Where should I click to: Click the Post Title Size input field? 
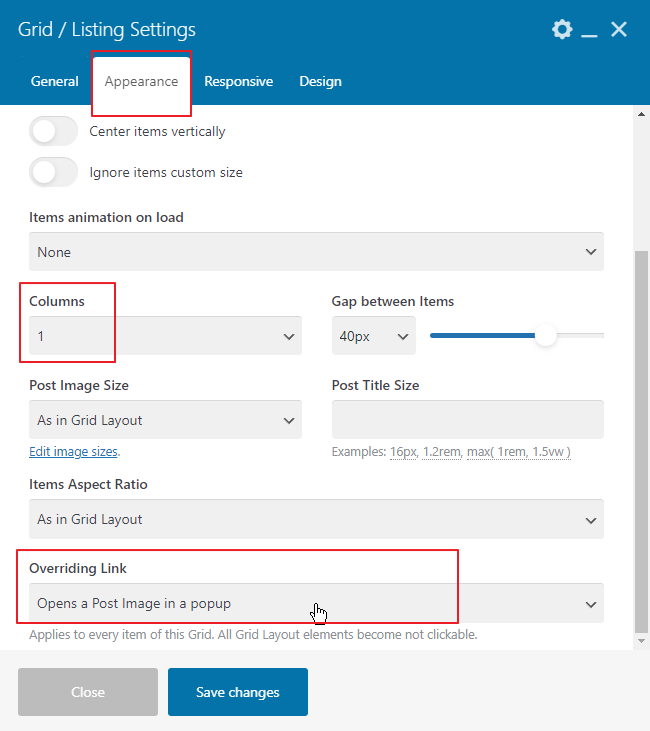[468, 420]
